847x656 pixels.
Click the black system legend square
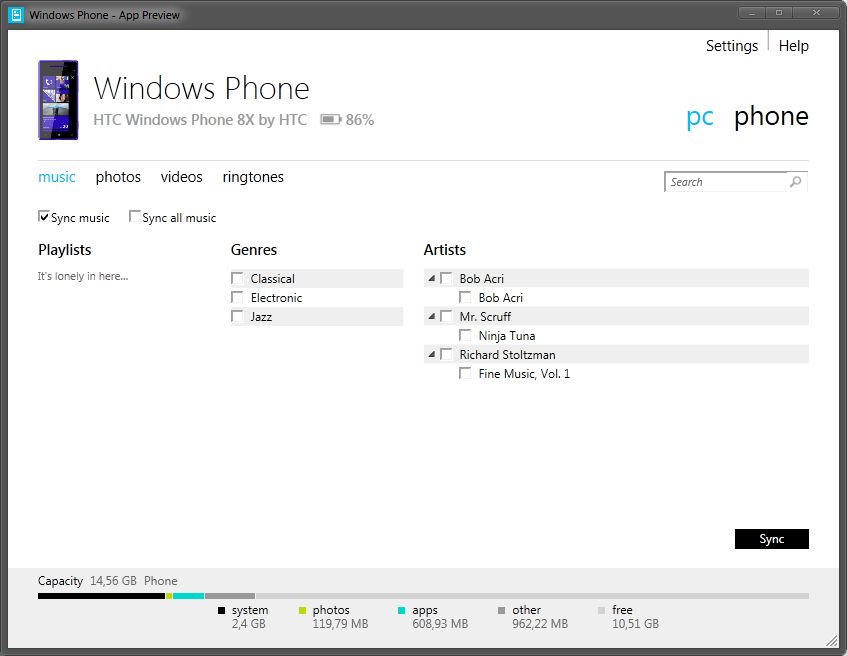(221, 611)
